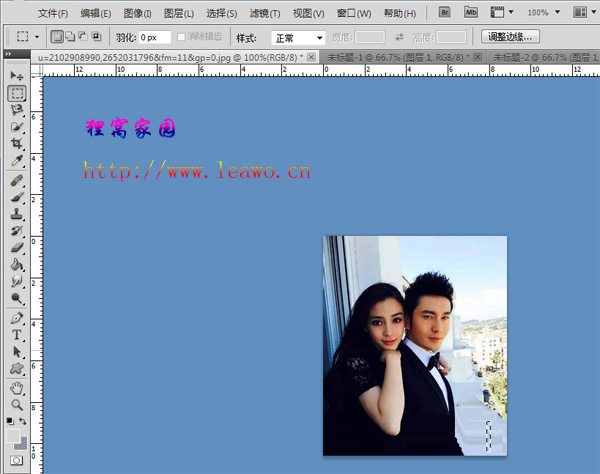Click the 狸窝家园 text on canvas

[130, 128]
